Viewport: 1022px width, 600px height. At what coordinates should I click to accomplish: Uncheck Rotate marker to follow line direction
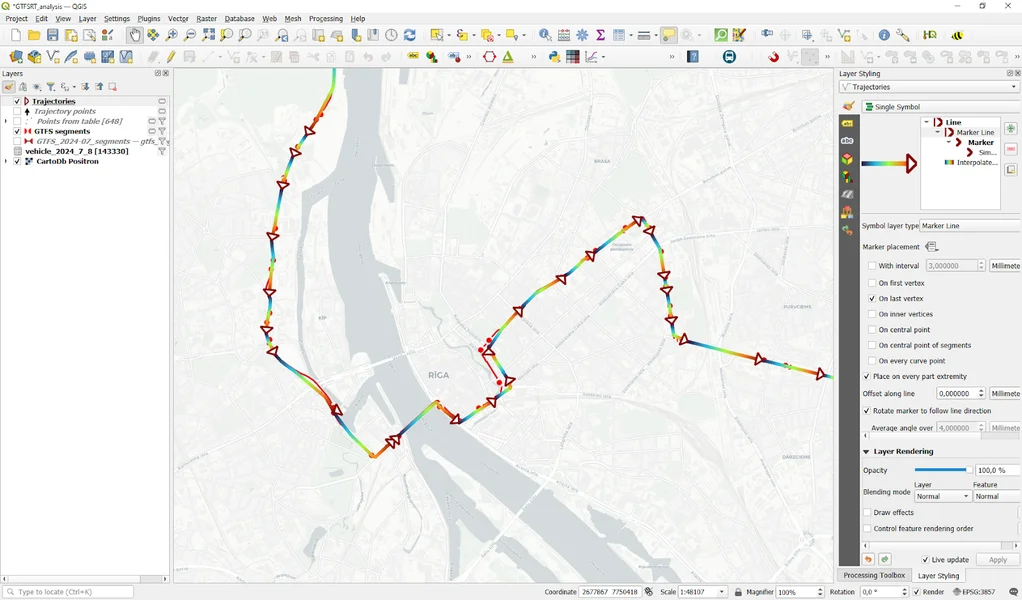867,411
